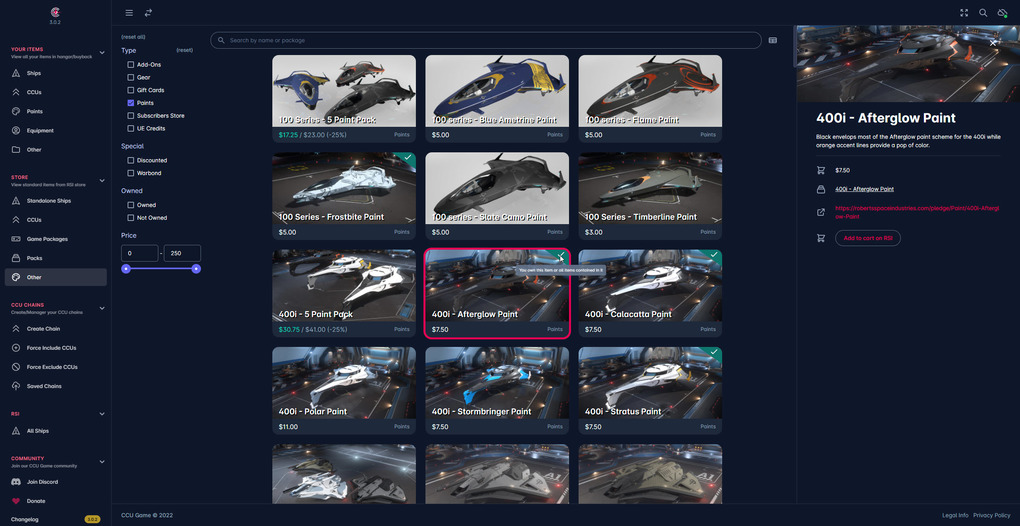
Task: Click the hamburger menu icon
Action: click(x=129, y=13)
